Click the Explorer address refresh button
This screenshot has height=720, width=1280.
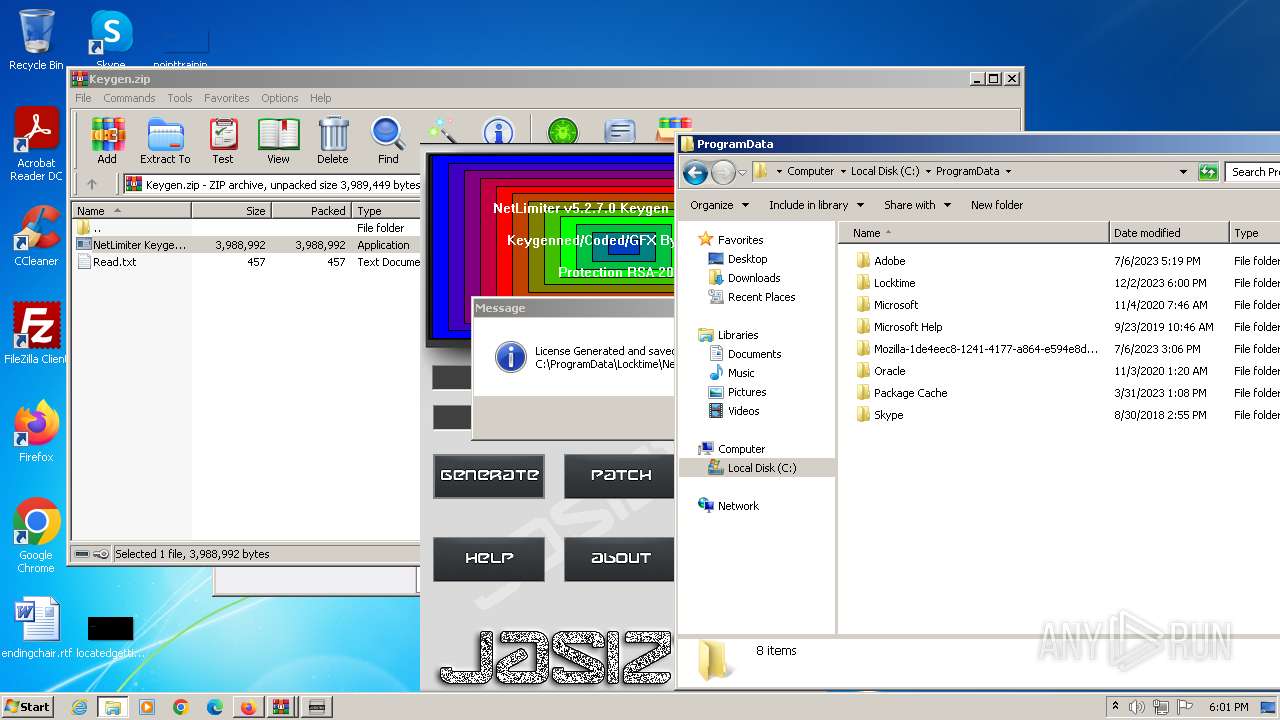(1208, 172)
